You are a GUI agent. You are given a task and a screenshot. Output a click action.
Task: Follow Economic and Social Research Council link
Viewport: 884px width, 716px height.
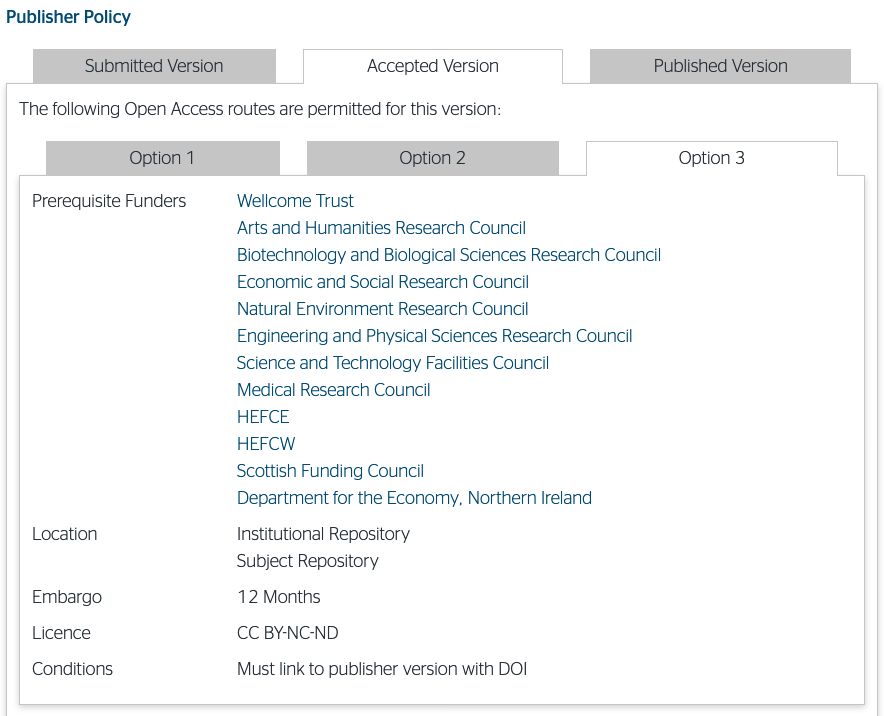point(383,282)
